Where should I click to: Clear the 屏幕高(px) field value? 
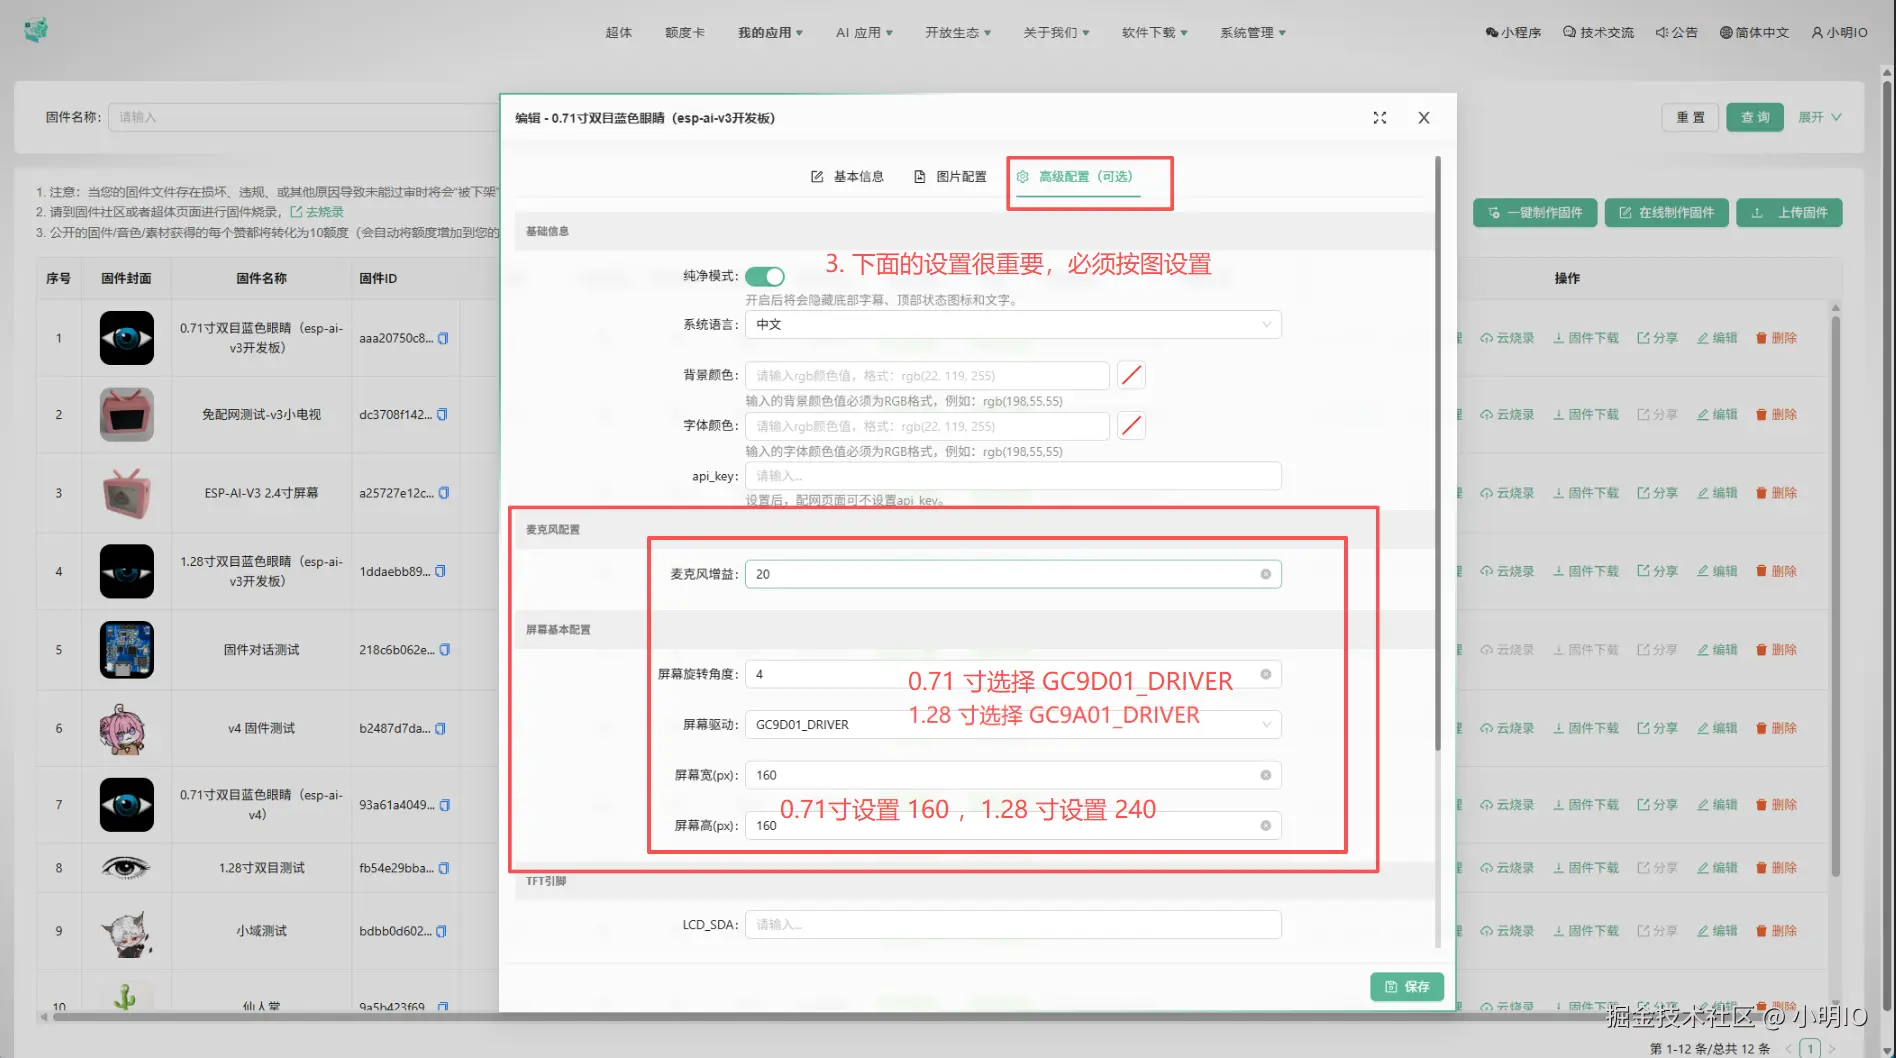coord(1265,826)
